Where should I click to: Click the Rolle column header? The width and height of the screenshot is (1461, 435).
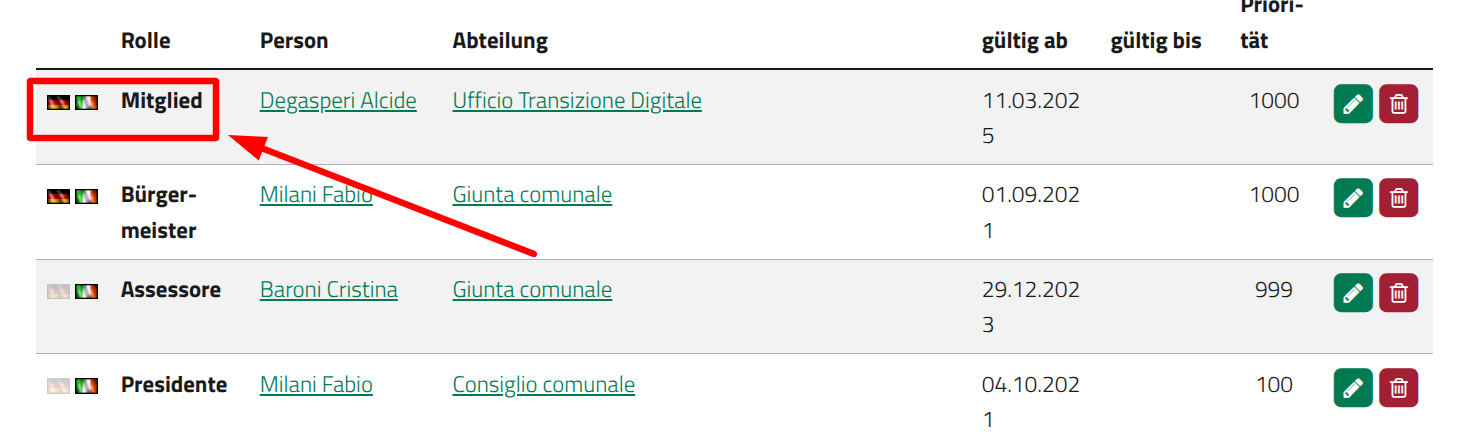pos(146,41)
